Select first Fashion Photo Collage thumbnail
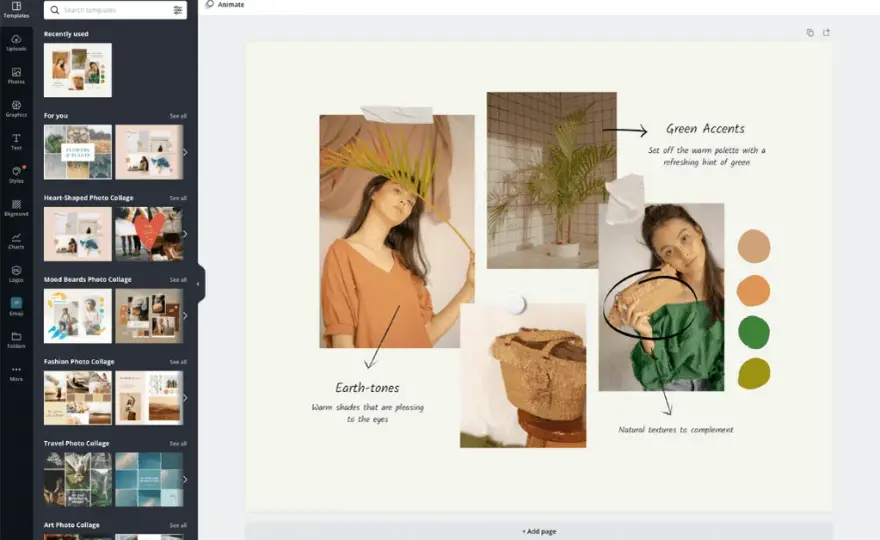The image size is (880, 540). coord(77,397)
